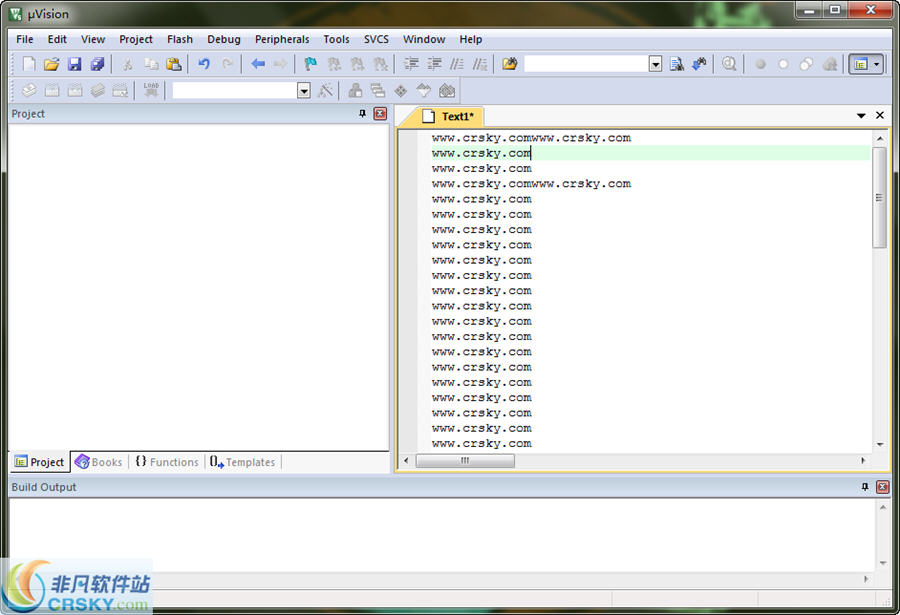
Task: Switch to the Functions tab
Action: tap(167, 462)
